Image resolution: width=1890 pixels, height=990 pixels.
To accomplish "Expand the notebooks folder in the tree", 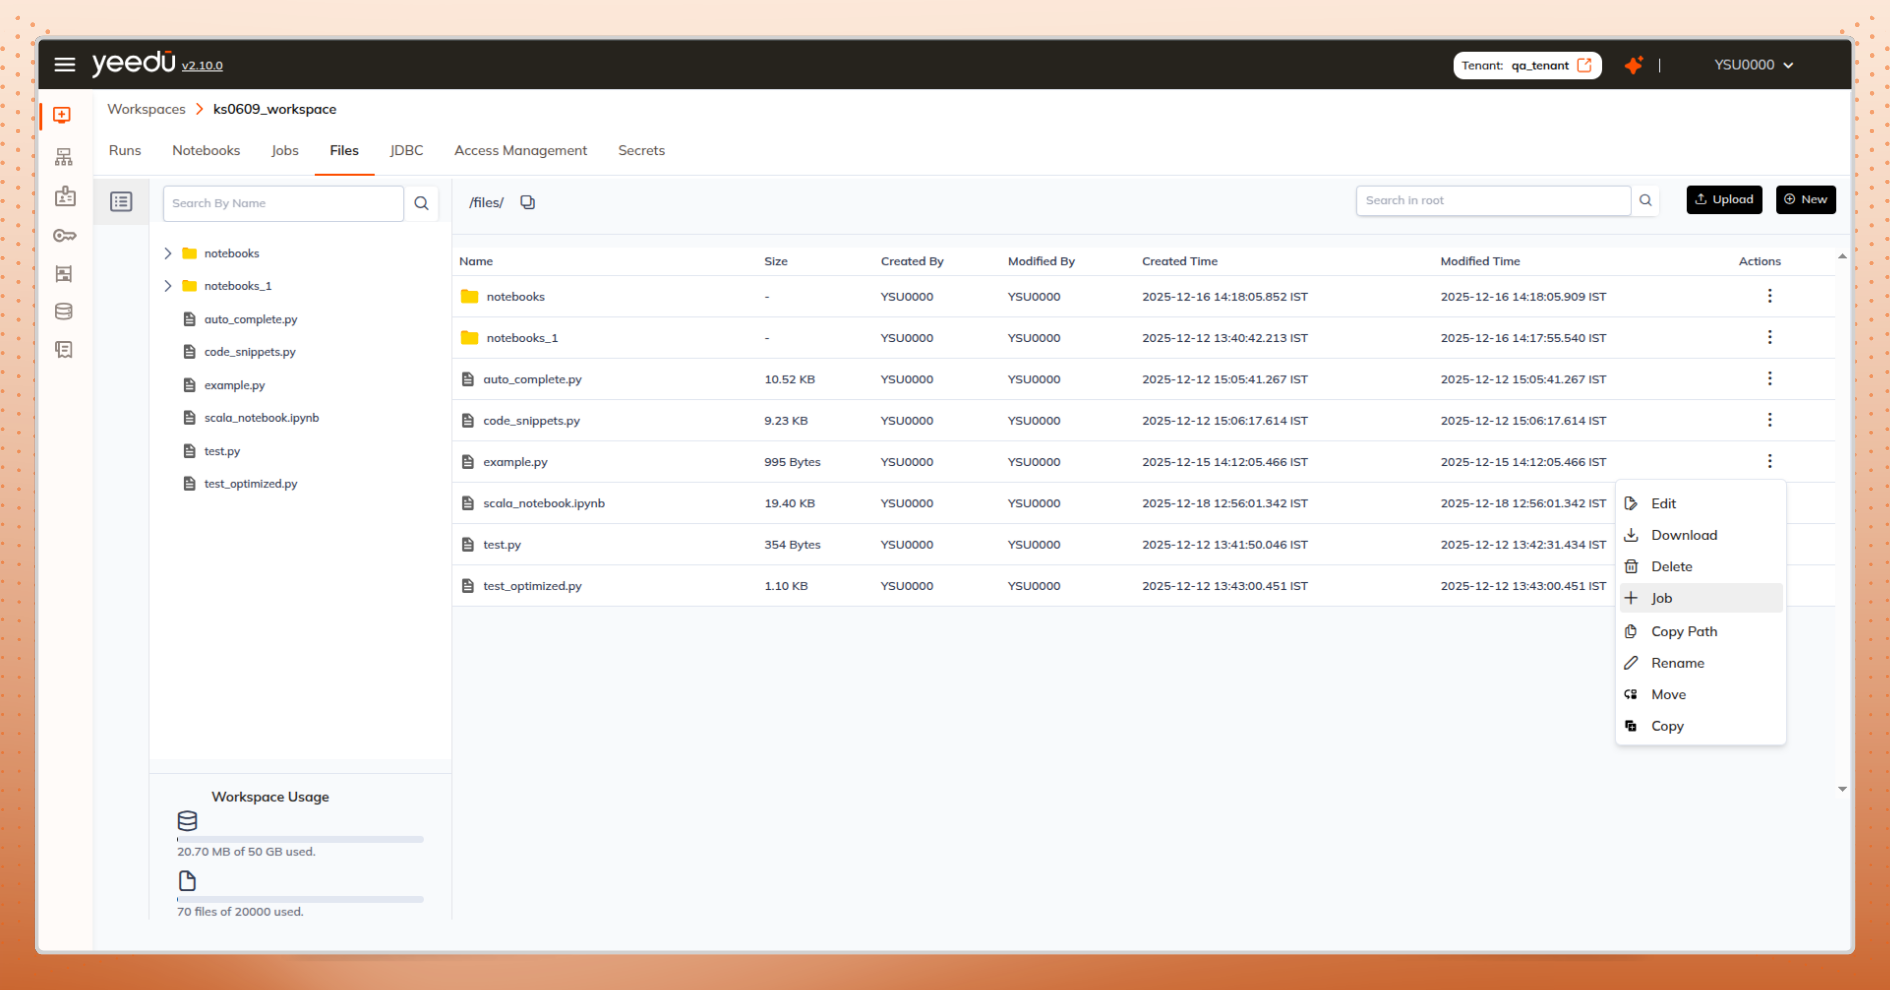I will point(168,253).
